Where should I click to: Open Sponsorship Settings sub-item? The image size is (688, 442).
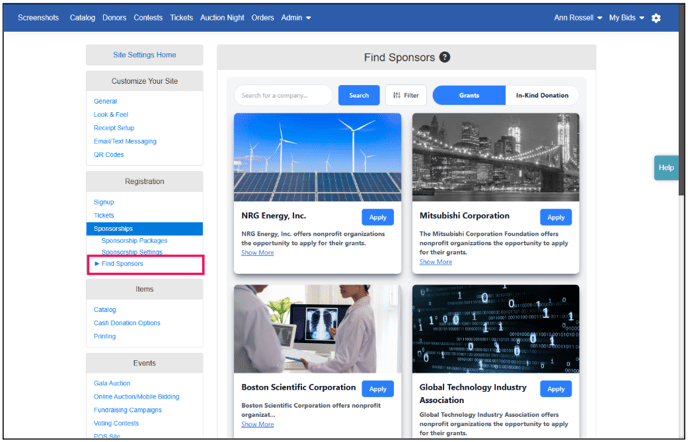[x=132, y=252]
